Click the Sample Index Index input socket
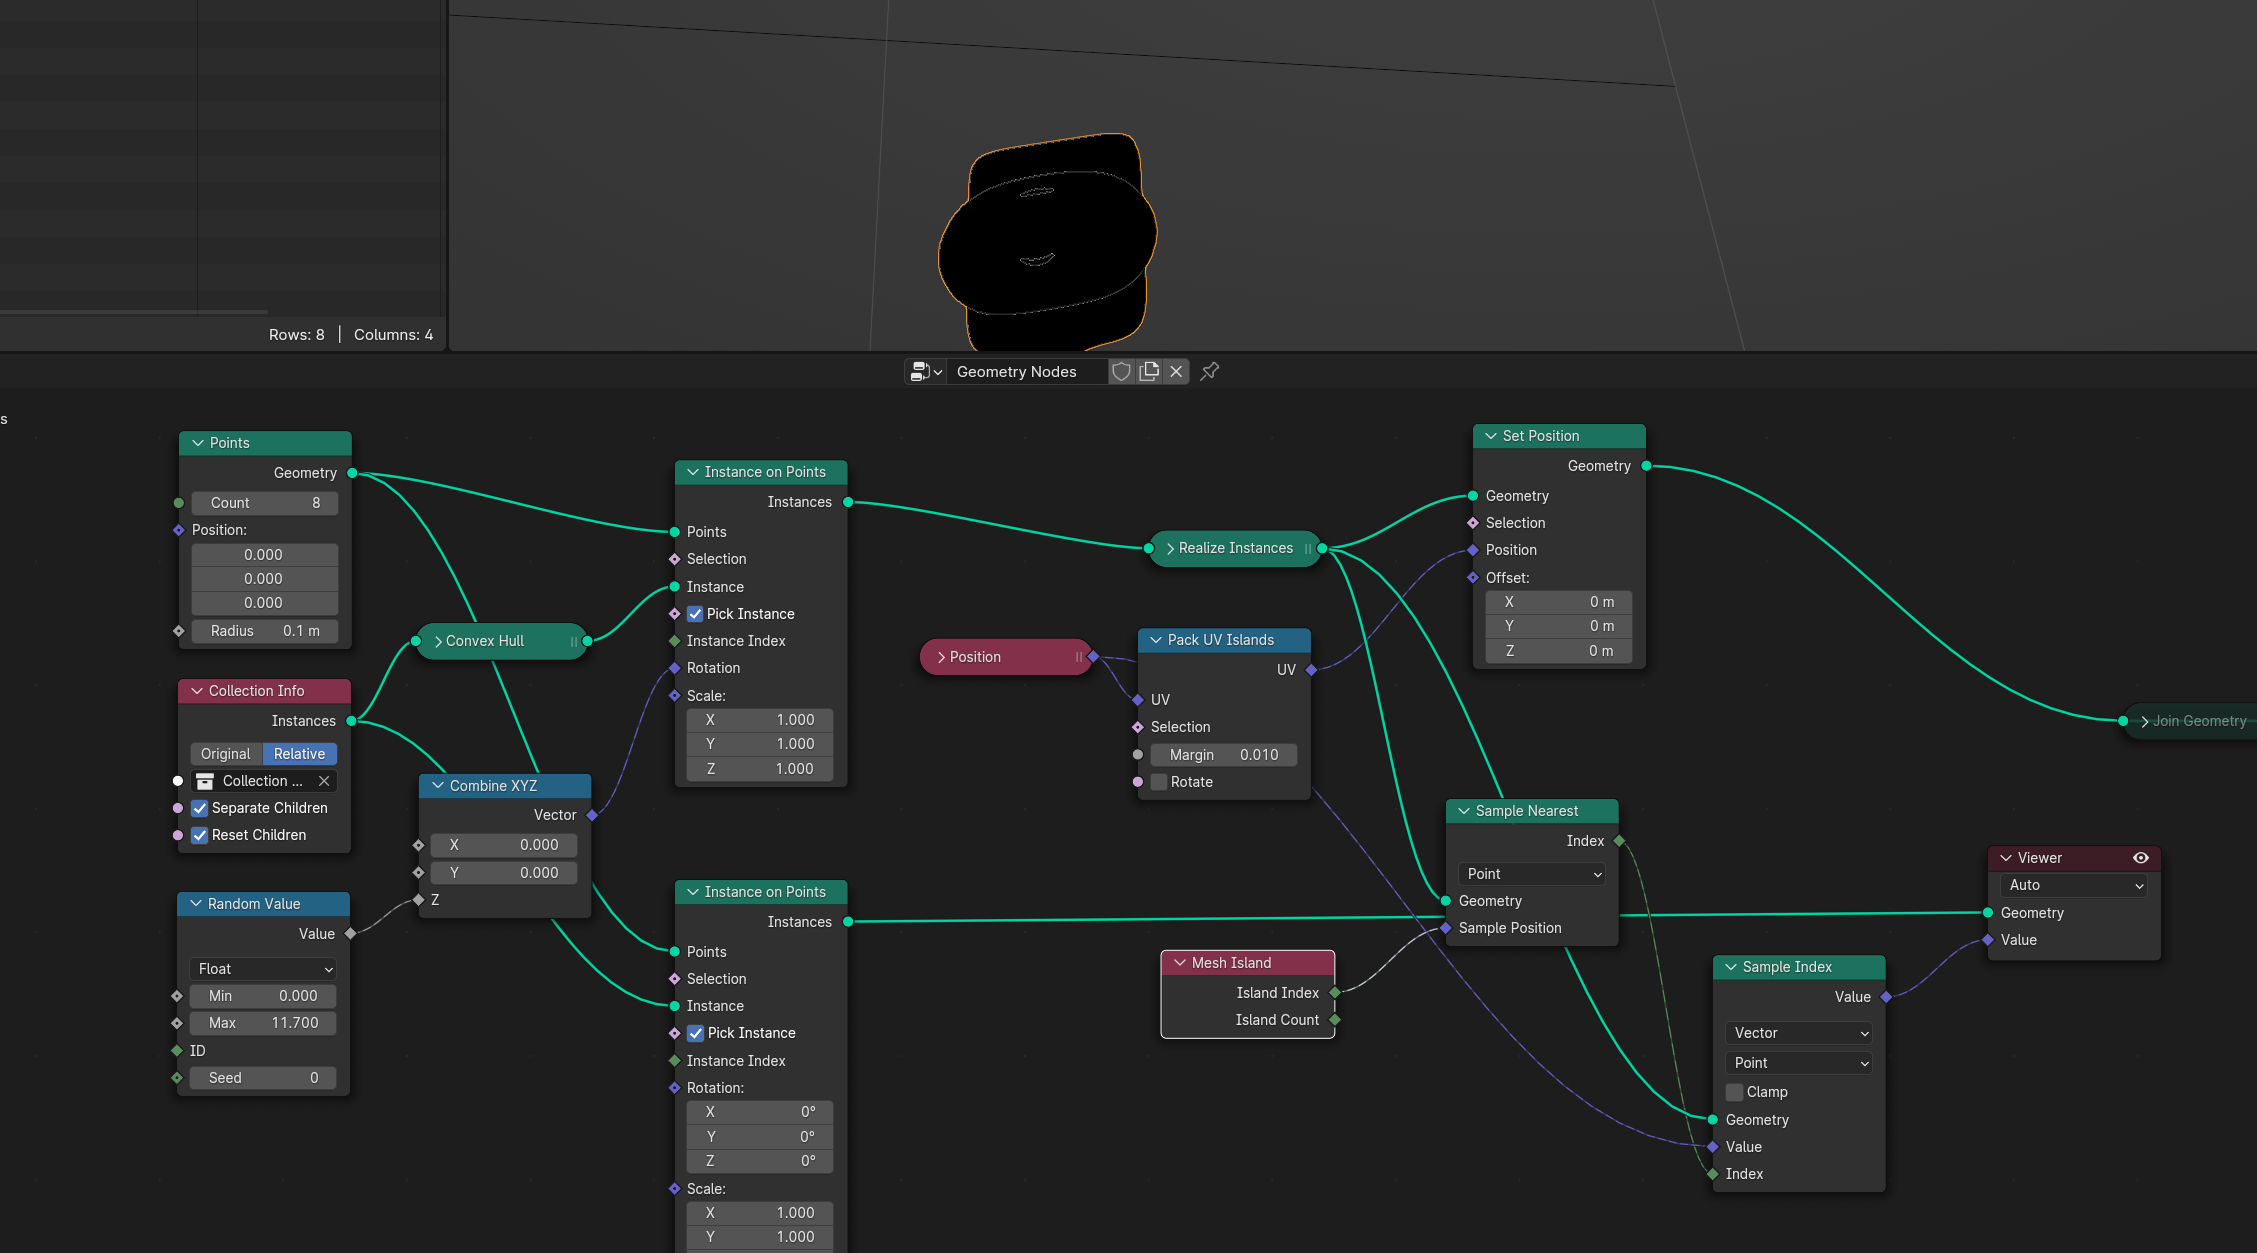This screenshot has width=2257, height=1253. pos(1713,1174)
